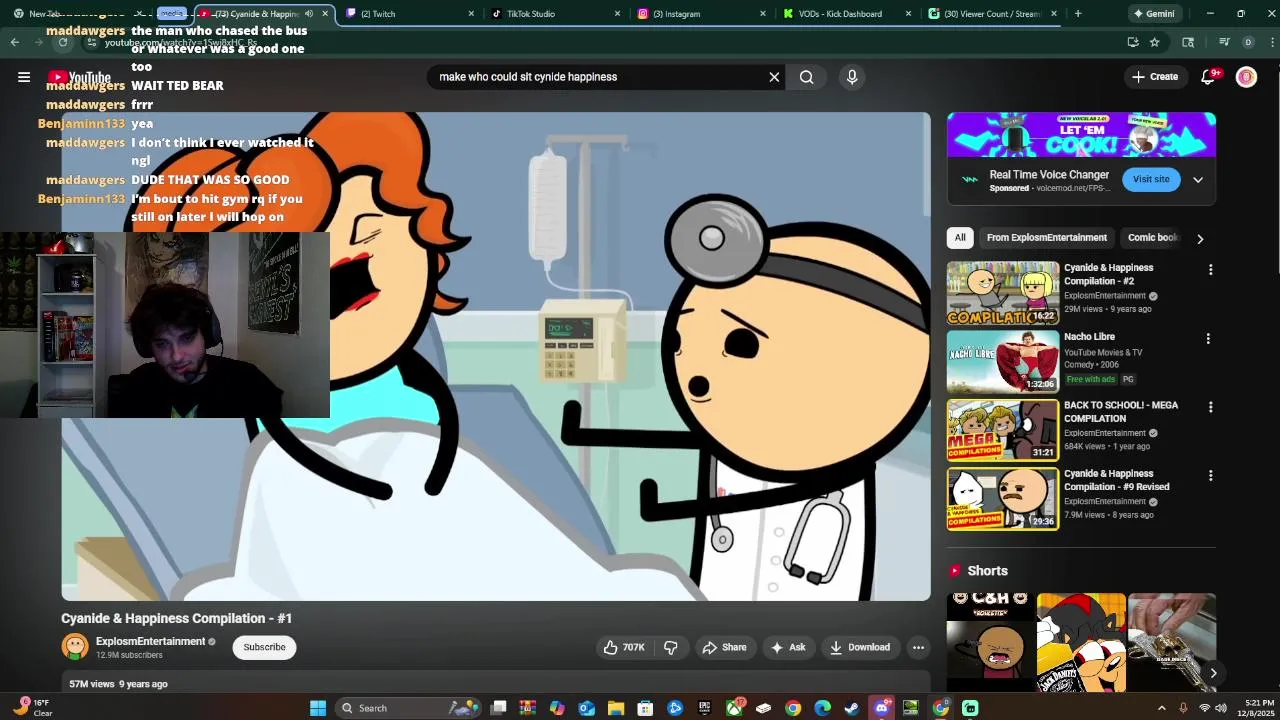This screenshot has height=720, width=1280.
Task: Open the C&H short thumbnail
Action: pyautogui.click(x=990, y=642)
